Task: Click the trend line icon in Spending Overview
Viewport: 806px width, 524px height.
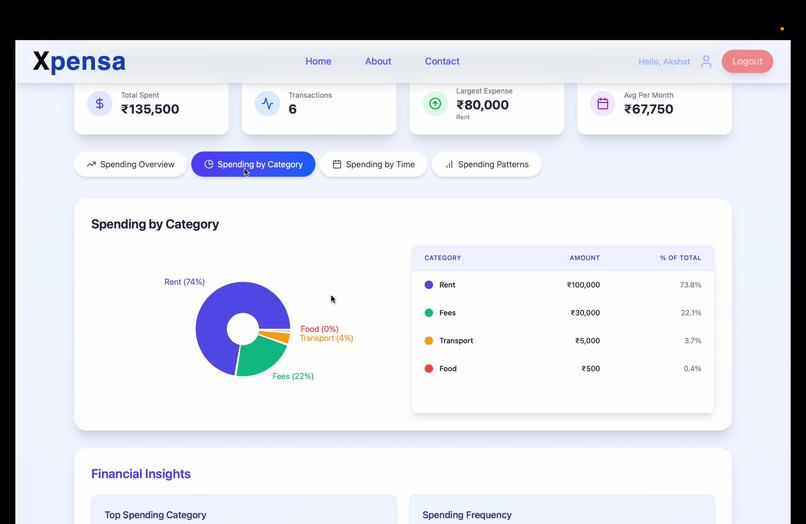Action: pyautogui.click(x=91, y=165)
